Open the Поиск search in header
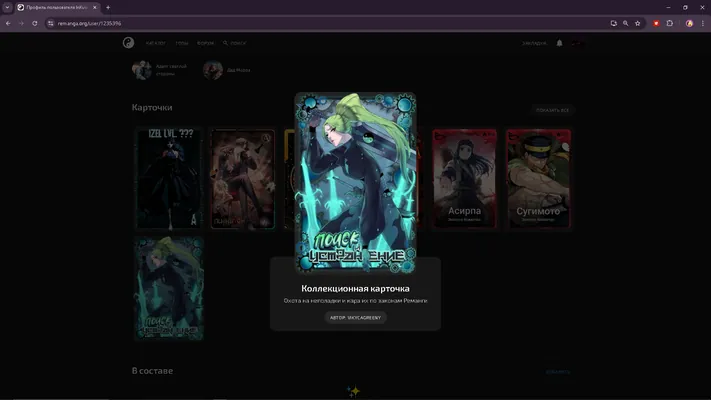711x400 pixels. coord(234,43)
